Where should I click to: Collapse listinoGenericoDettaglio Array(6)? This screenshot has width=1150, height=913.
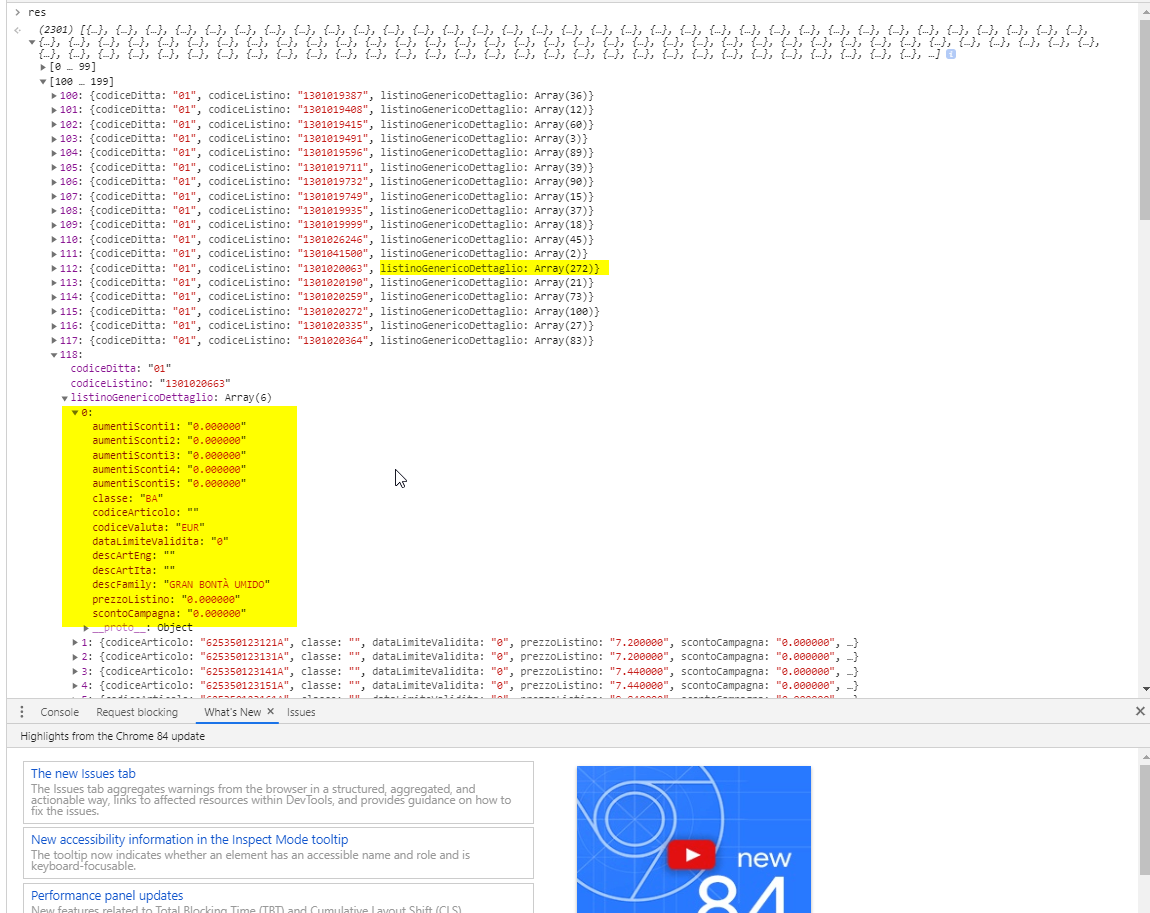click(x=65, y=398)
